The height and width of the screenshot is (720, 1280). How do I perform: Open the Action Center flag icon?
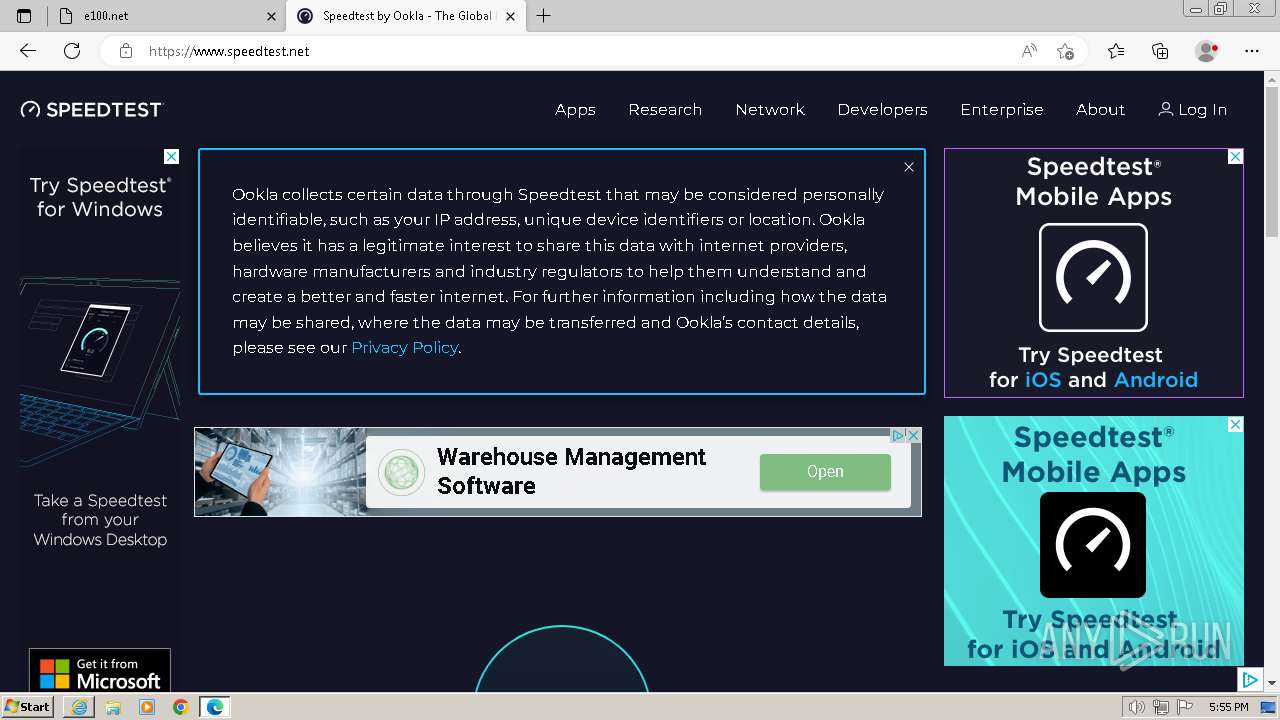[x=1185, y=707]
